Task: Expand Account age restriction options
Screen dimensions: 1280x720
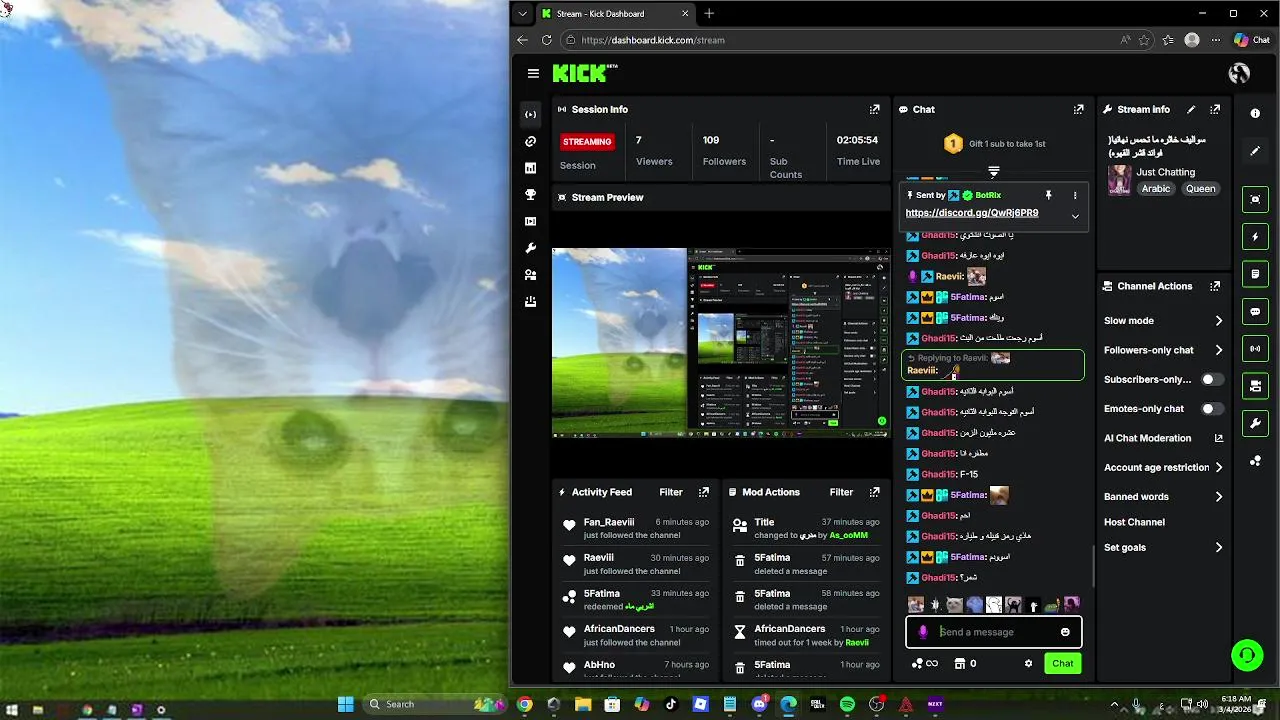Action: tap(1218, 467)
